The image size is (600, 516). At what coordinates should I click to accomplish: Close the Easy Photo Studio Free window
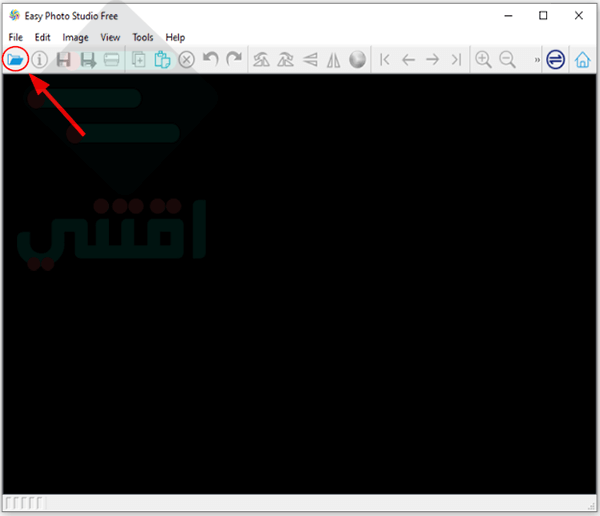[x=579, y=16]
